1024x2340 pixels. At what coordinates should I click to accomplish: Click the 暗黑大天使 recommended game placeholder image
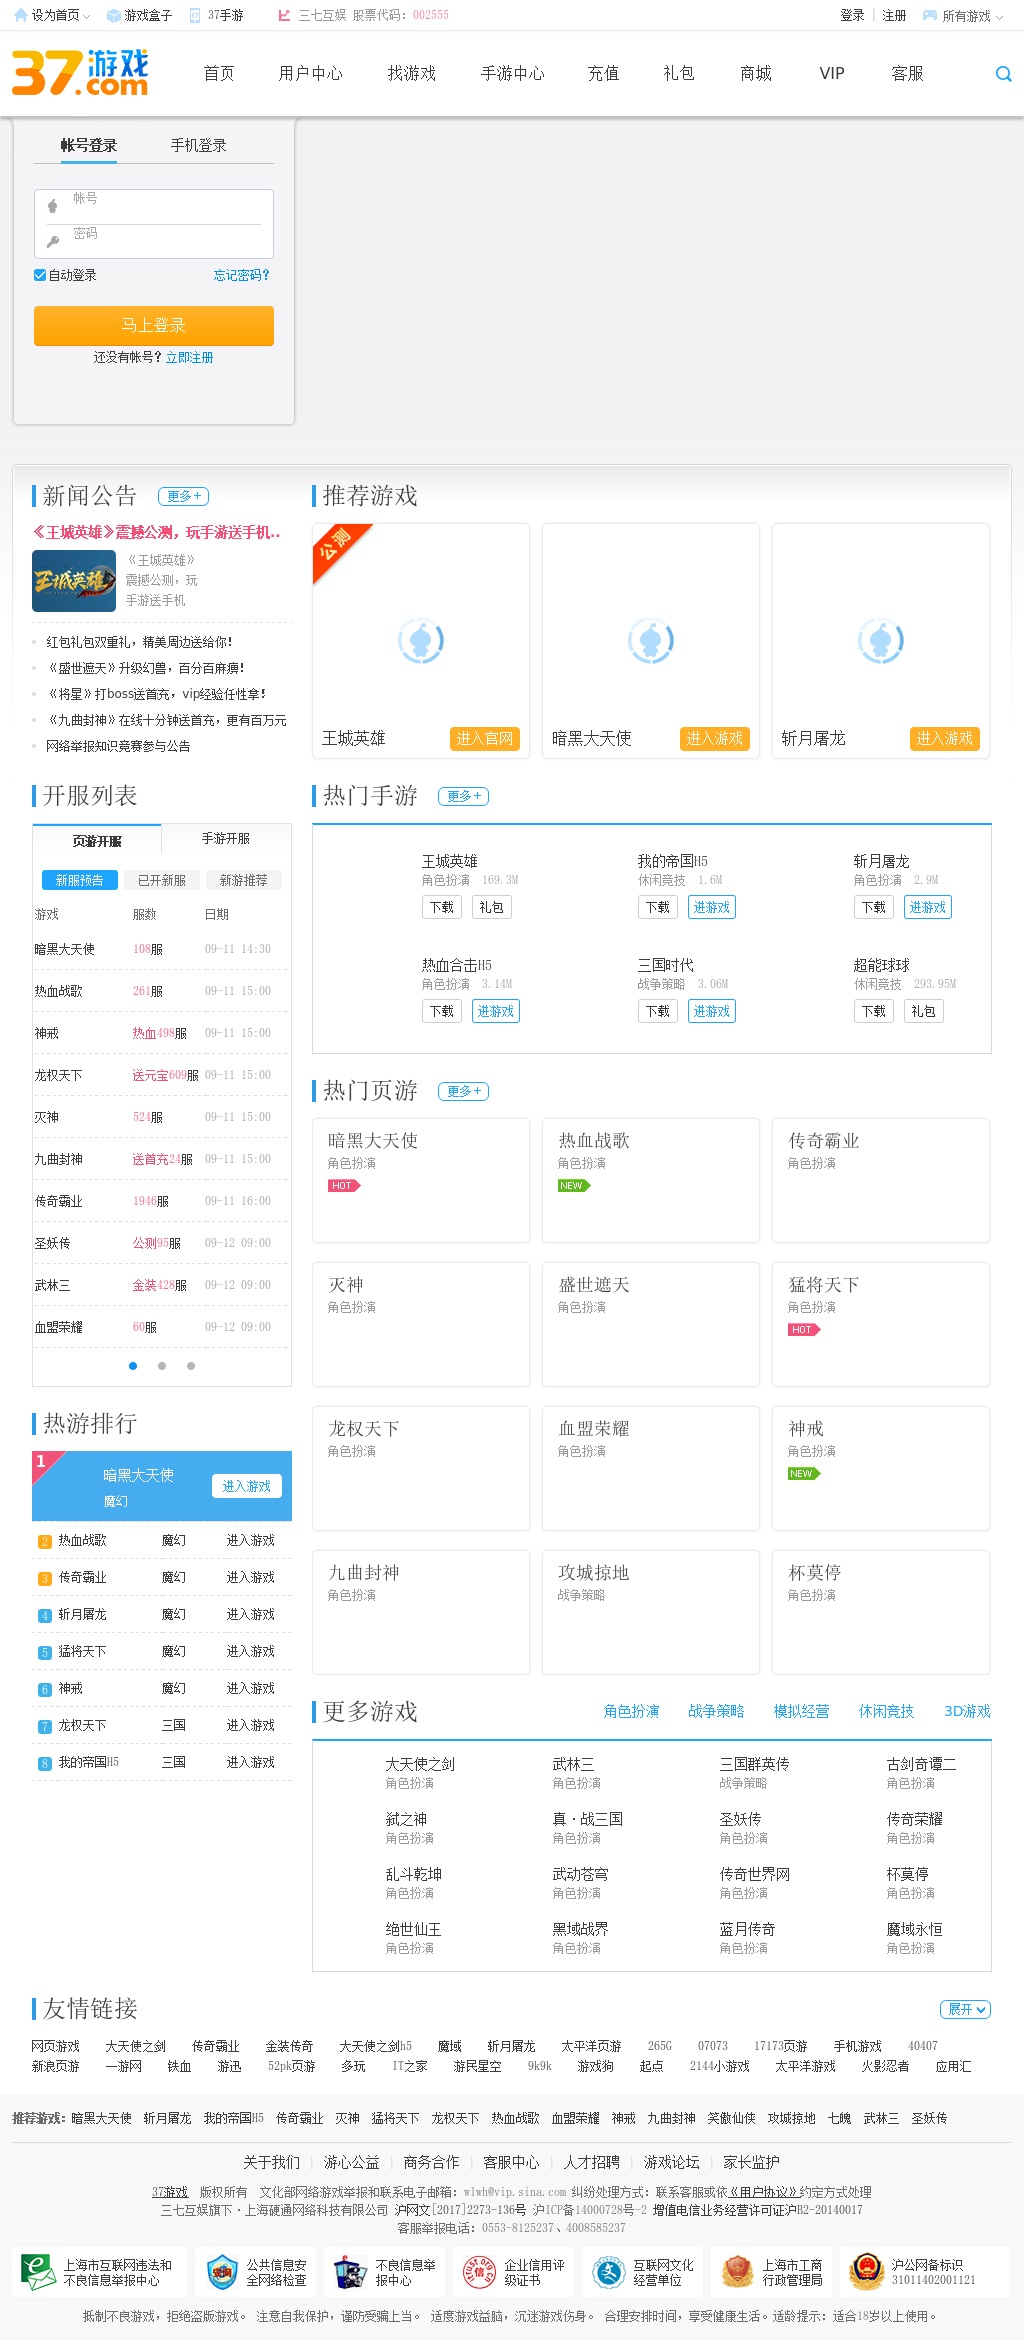click(650, 641)
